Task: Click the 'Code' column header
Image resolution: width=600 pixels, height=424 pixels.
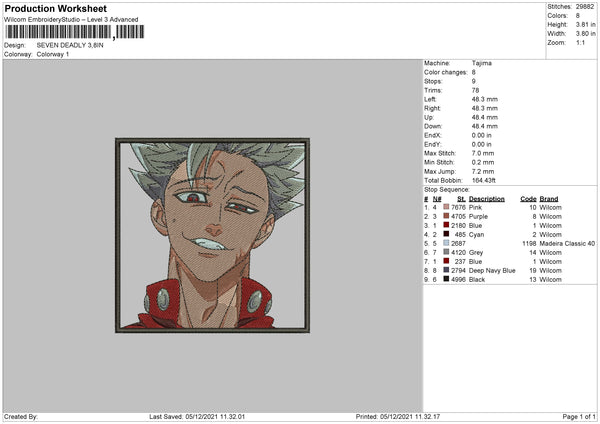Action: 528,199
